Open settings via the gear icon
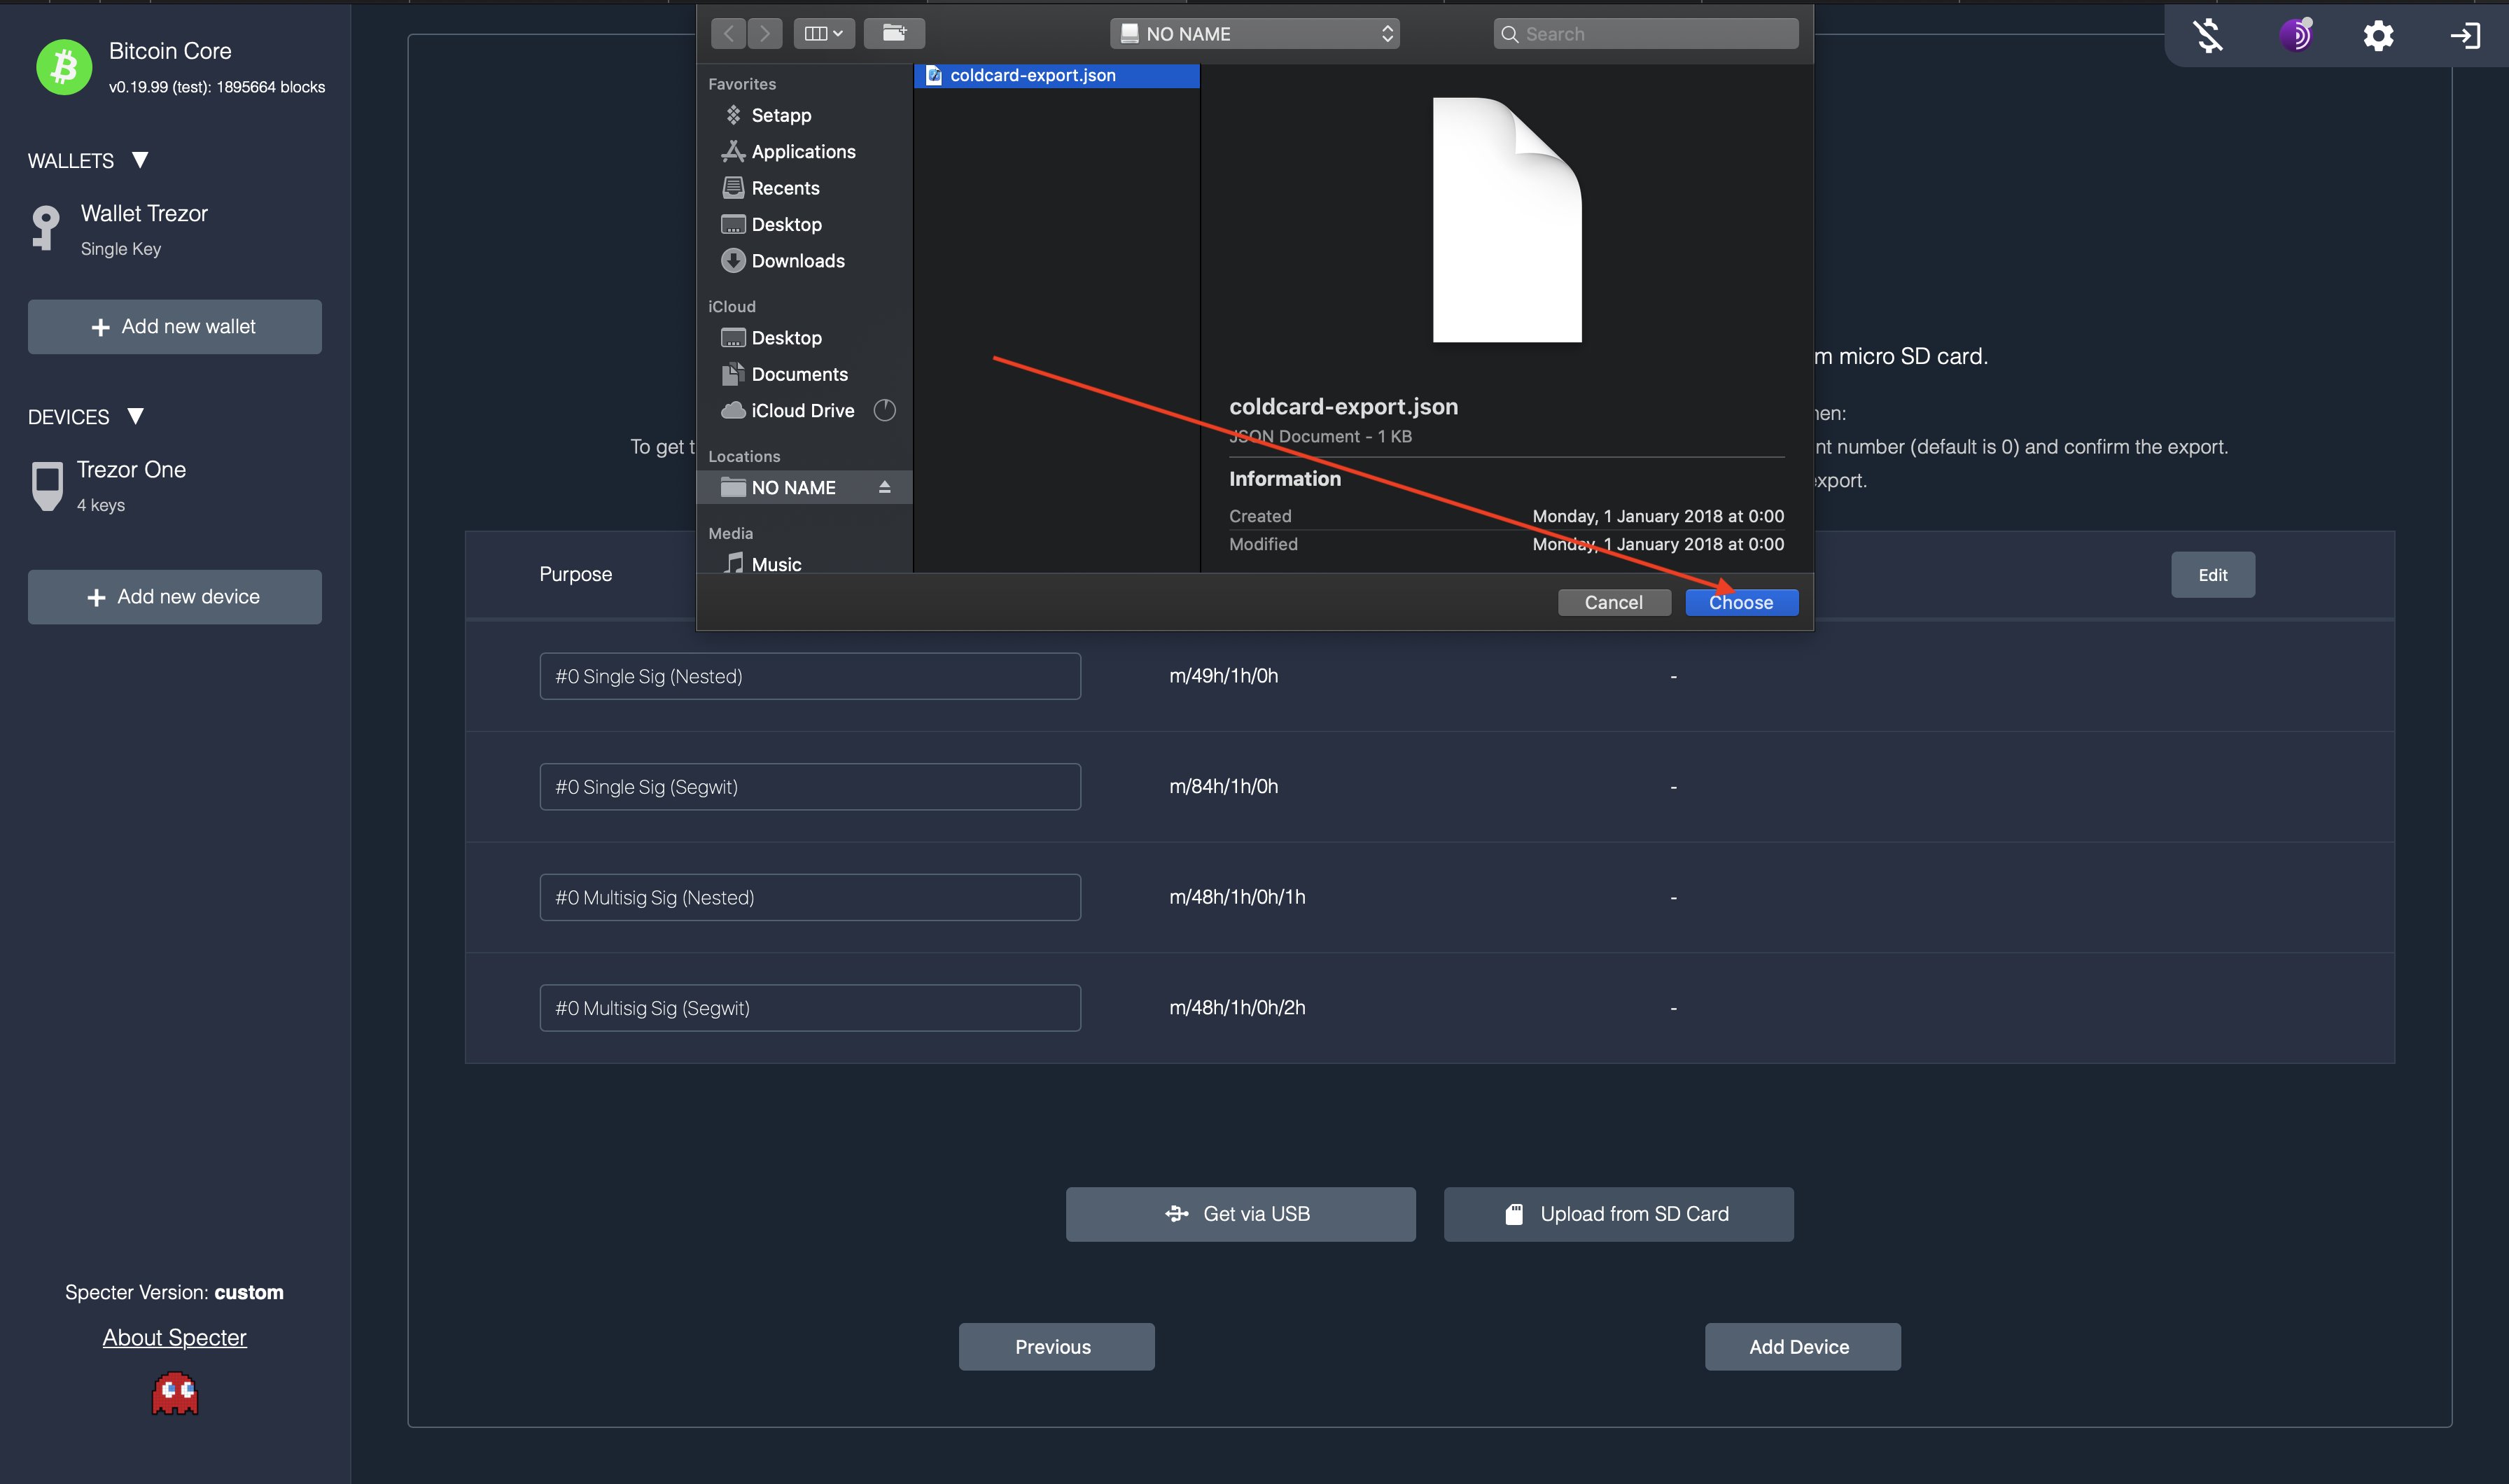Image resolution: width=2509 pixels, height=1484 pixels. tap(2378, 36)
